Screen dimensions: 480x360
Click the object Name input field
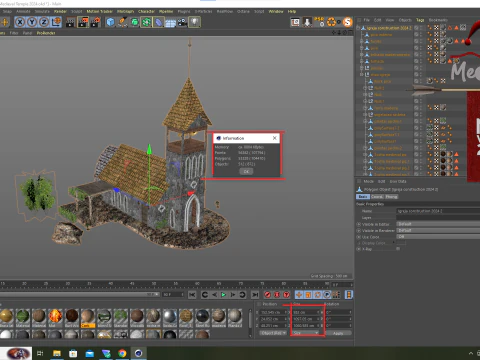point(438,211)
